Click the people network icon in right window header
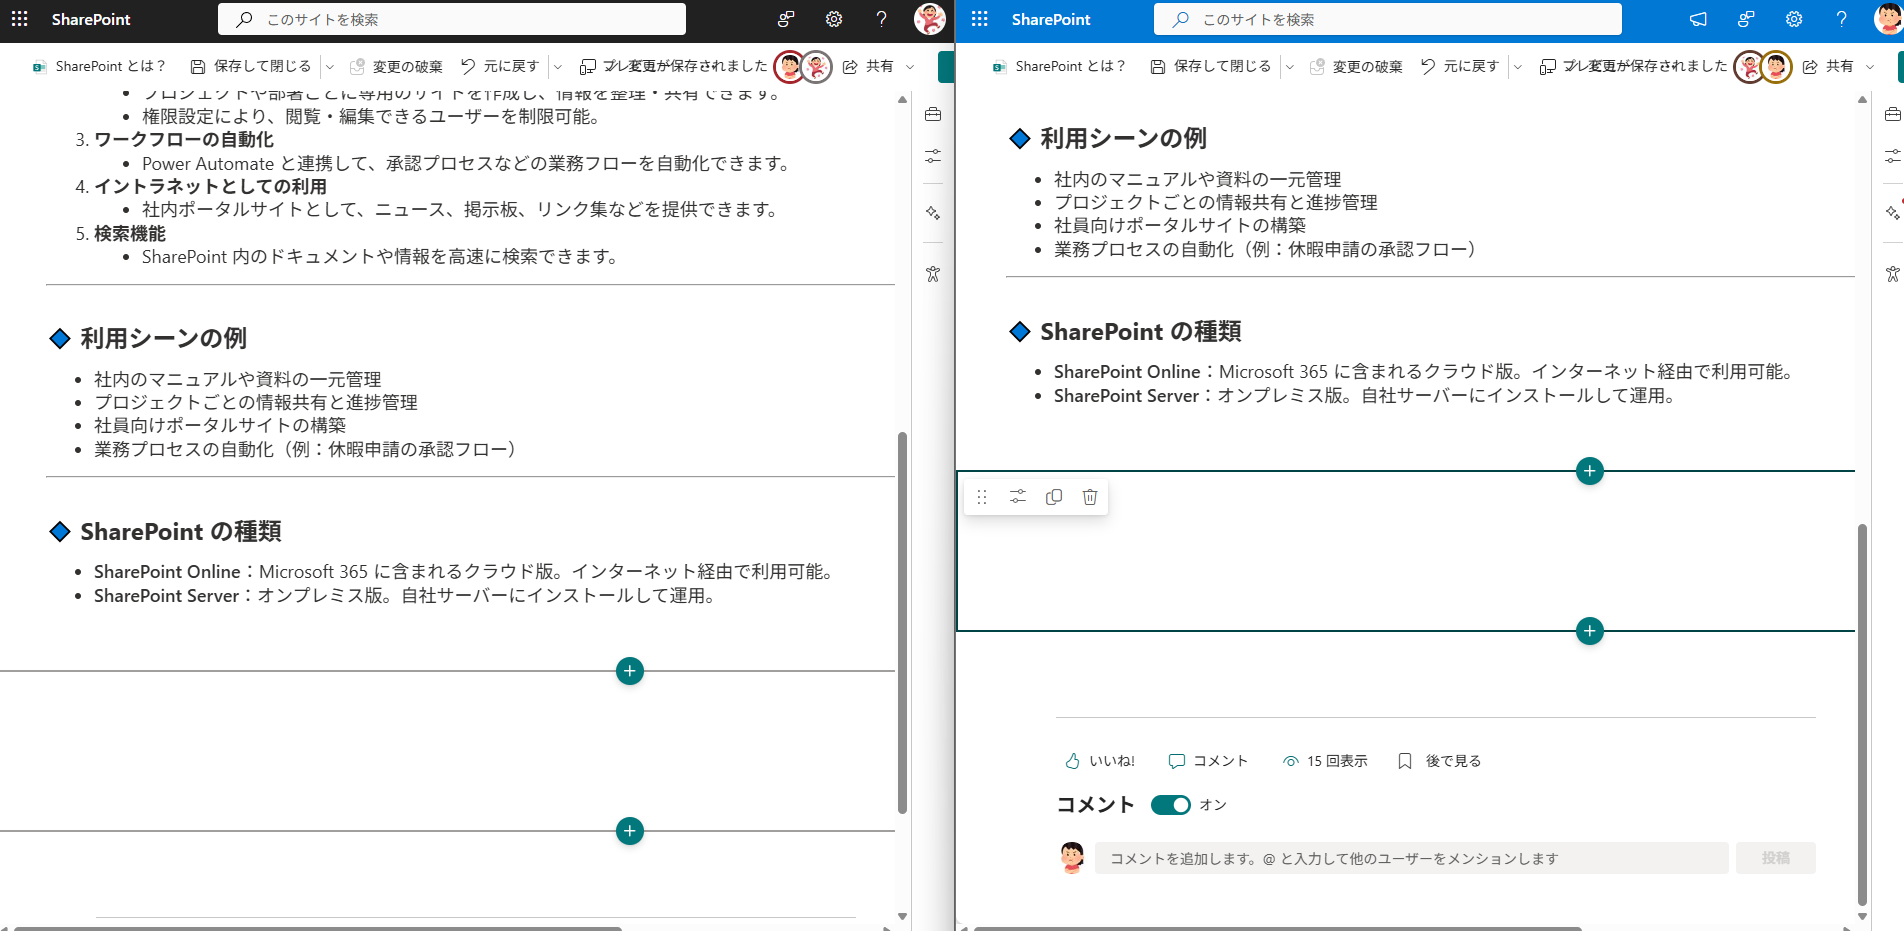This screenshot has width=1904, height=931. (1746, 19)
